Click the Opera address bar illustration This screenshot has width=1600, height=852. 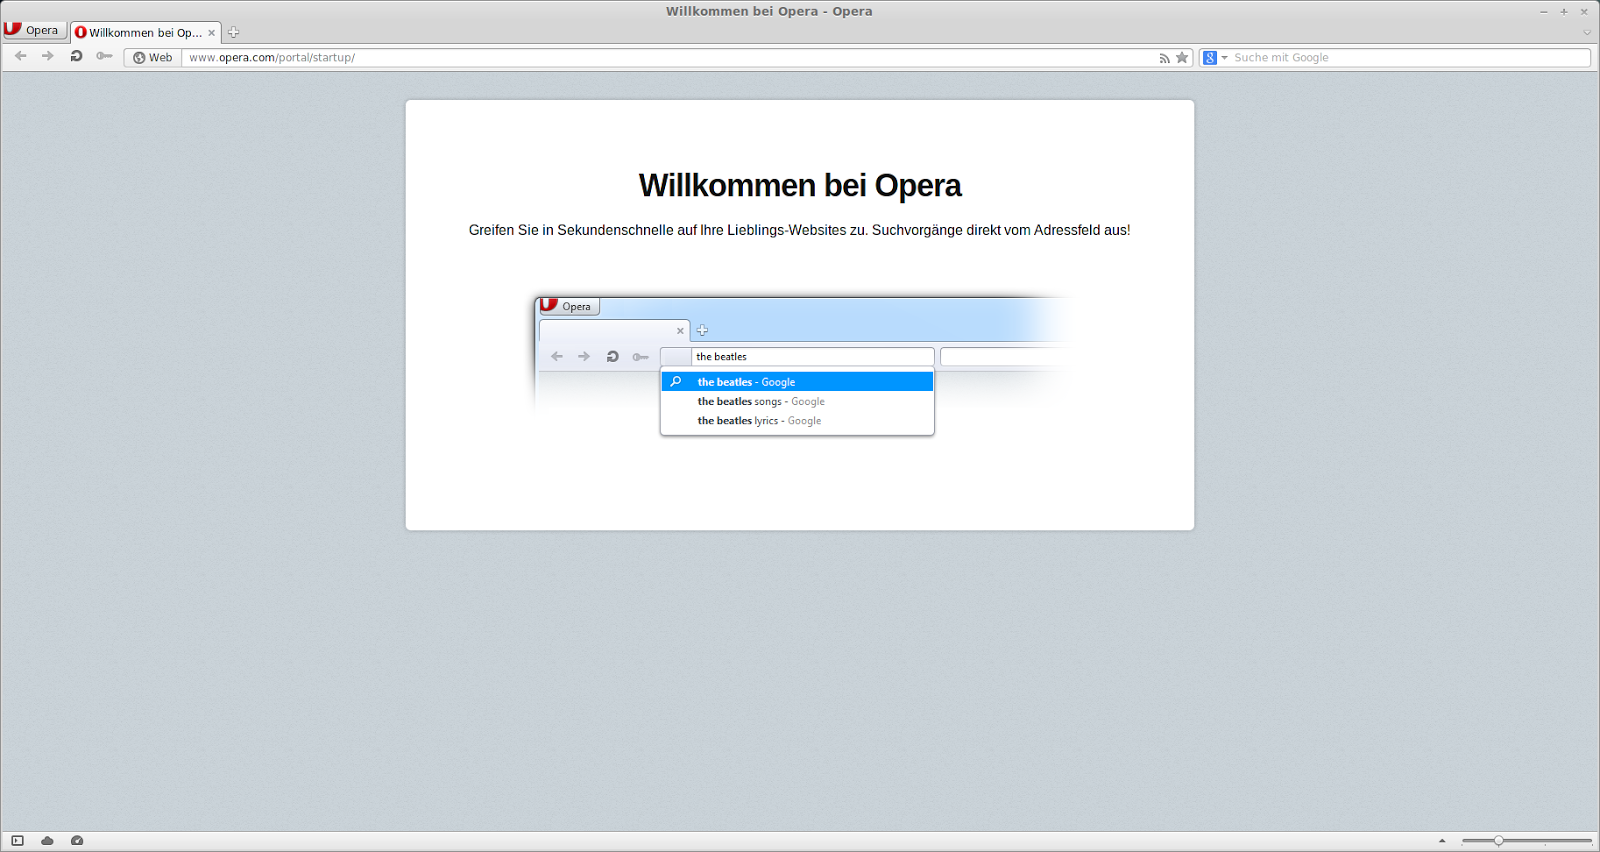click(803, 366)
